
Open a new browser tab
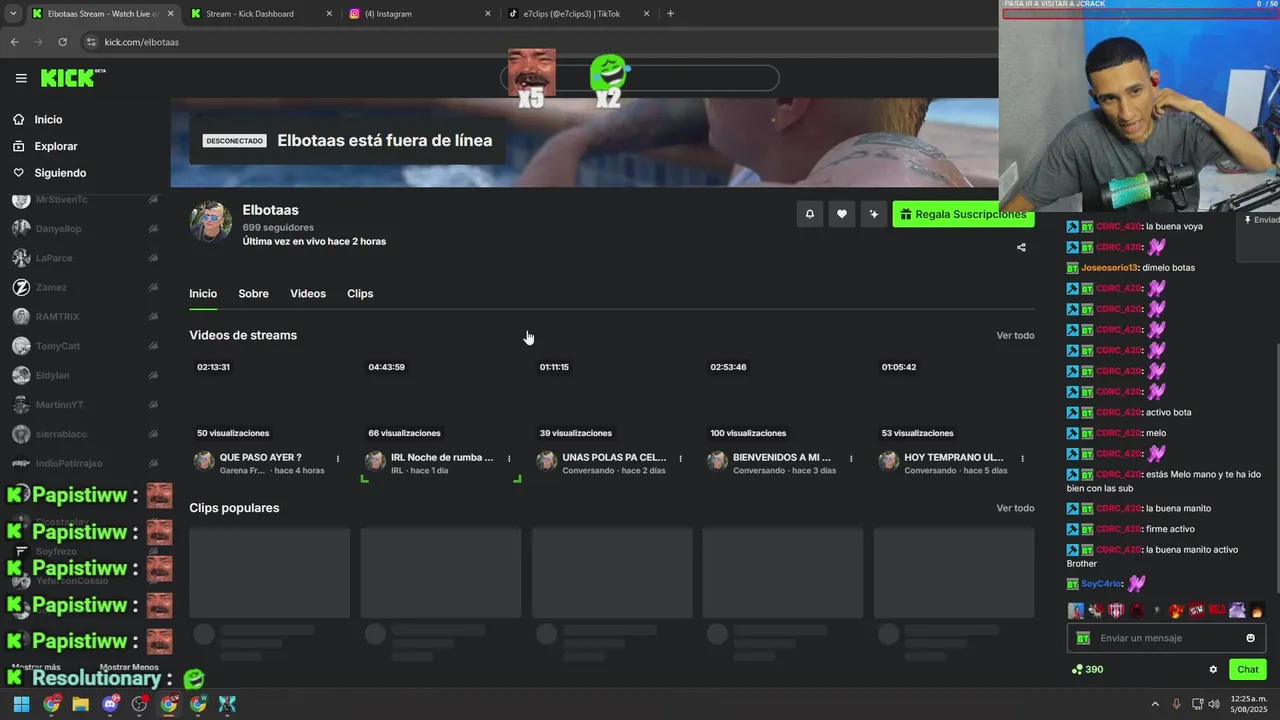(x=670, y=14)
